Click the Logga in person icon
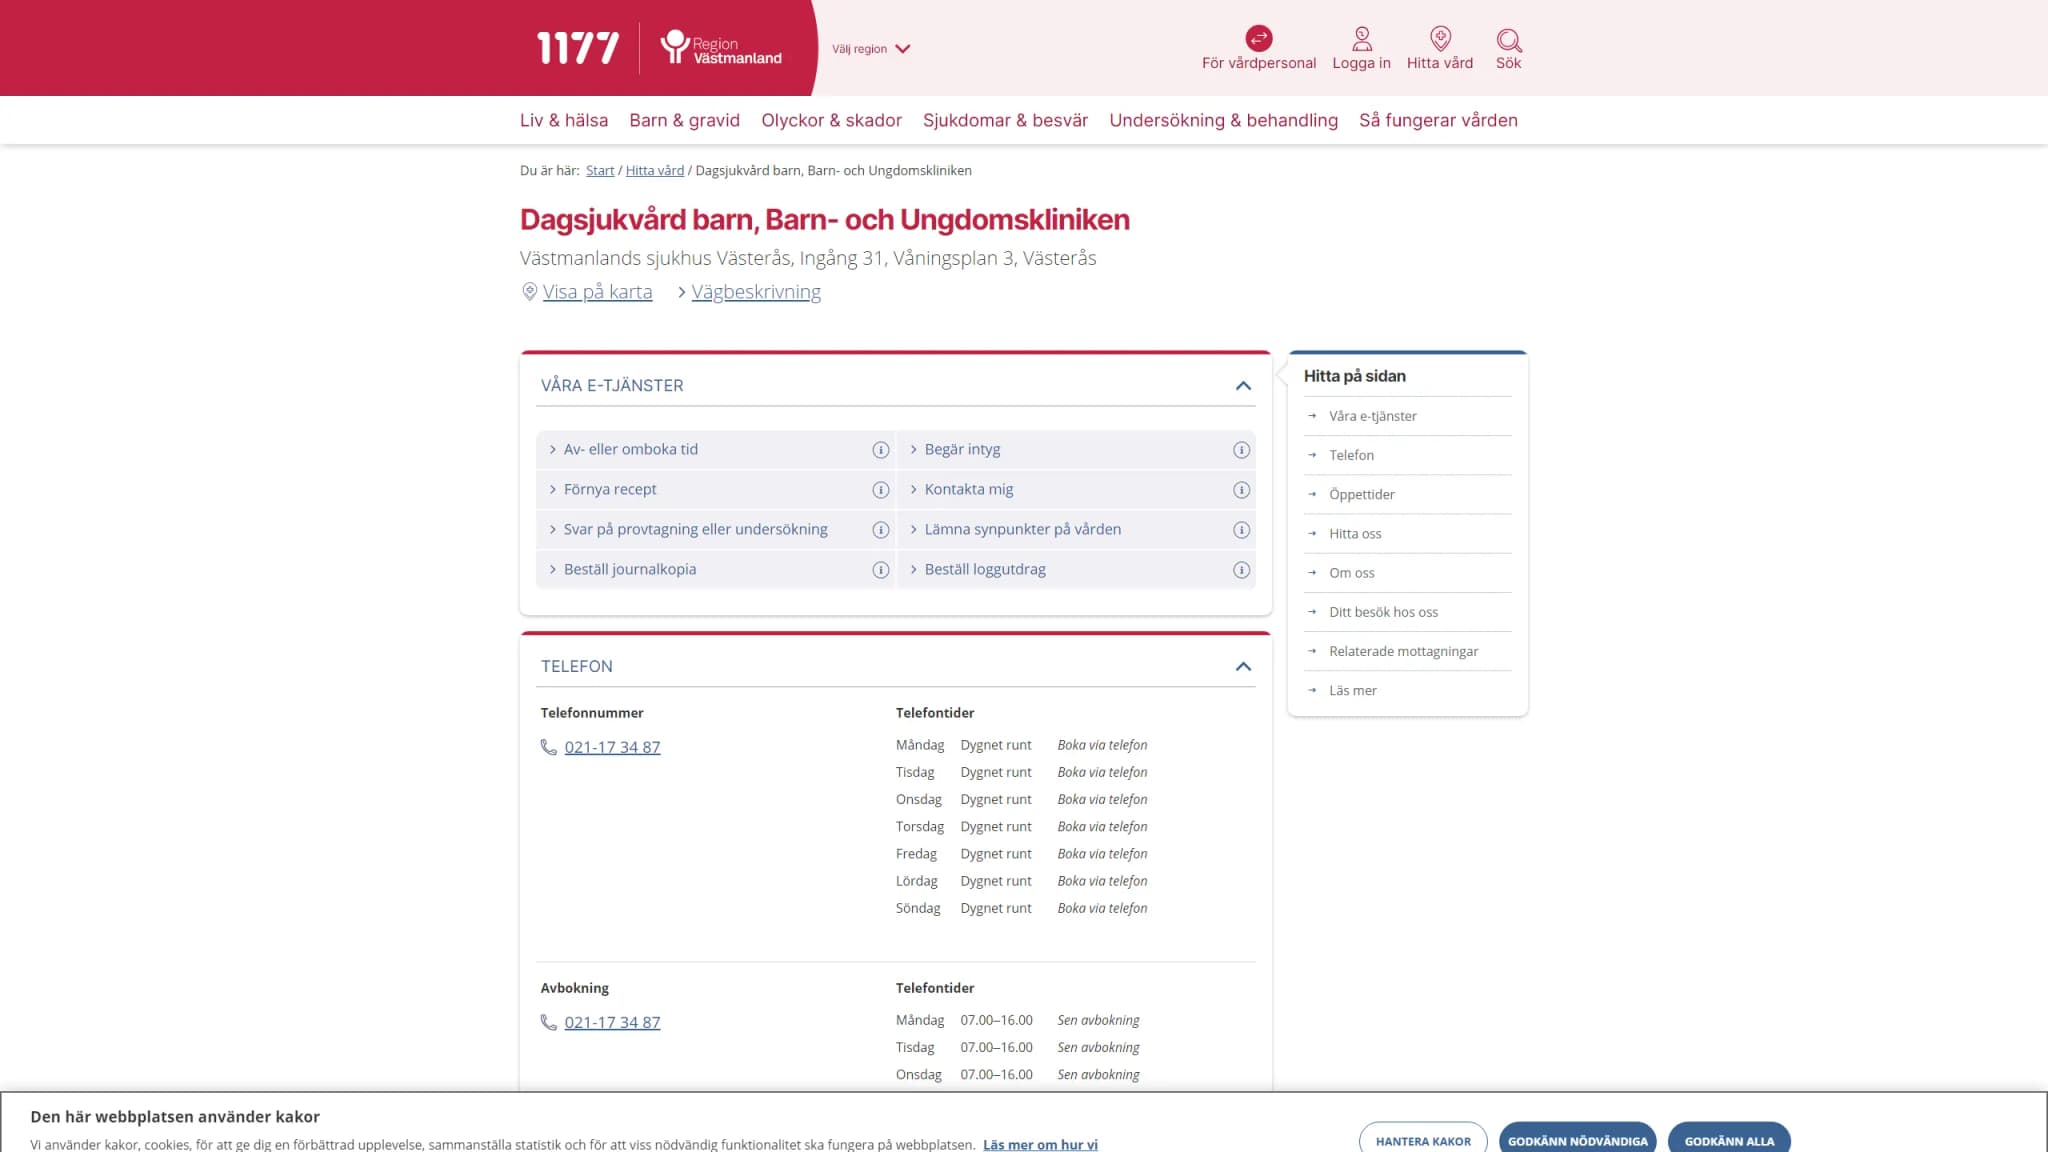 click(1361, 39)
